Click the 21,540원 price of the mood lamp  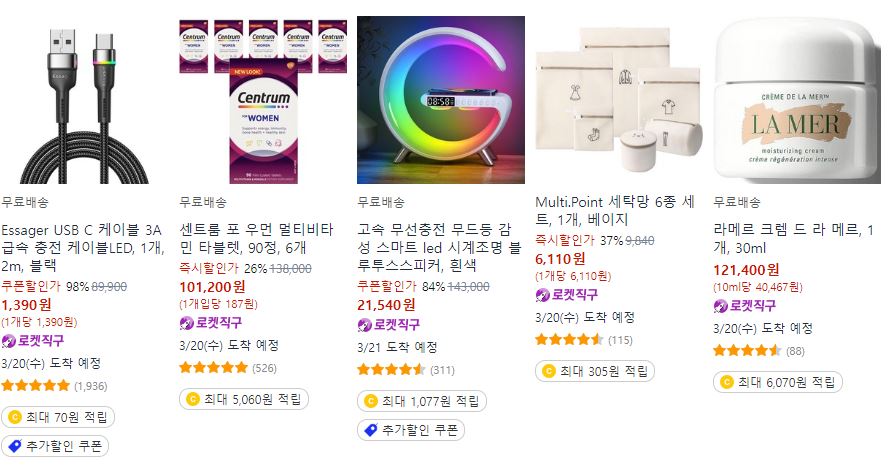point(386,305)
